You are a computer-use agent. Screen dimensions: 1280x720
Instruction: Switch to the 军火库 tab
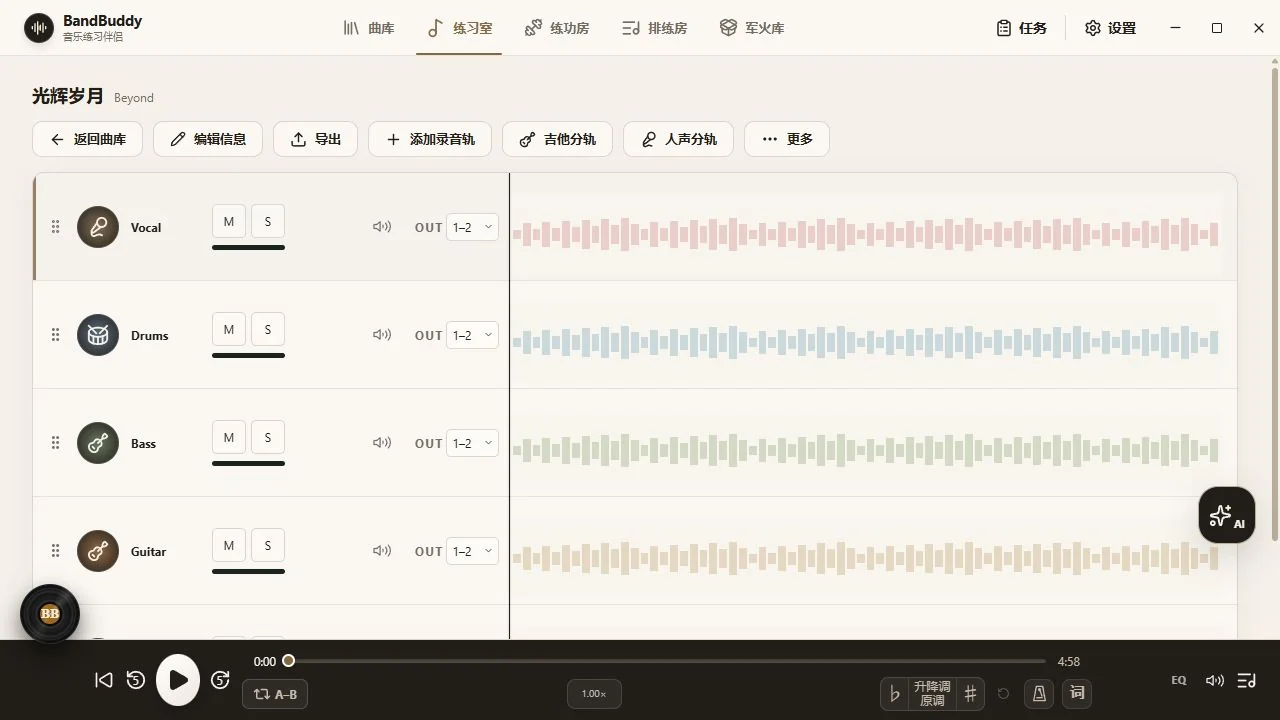click(x=752, y=28)
